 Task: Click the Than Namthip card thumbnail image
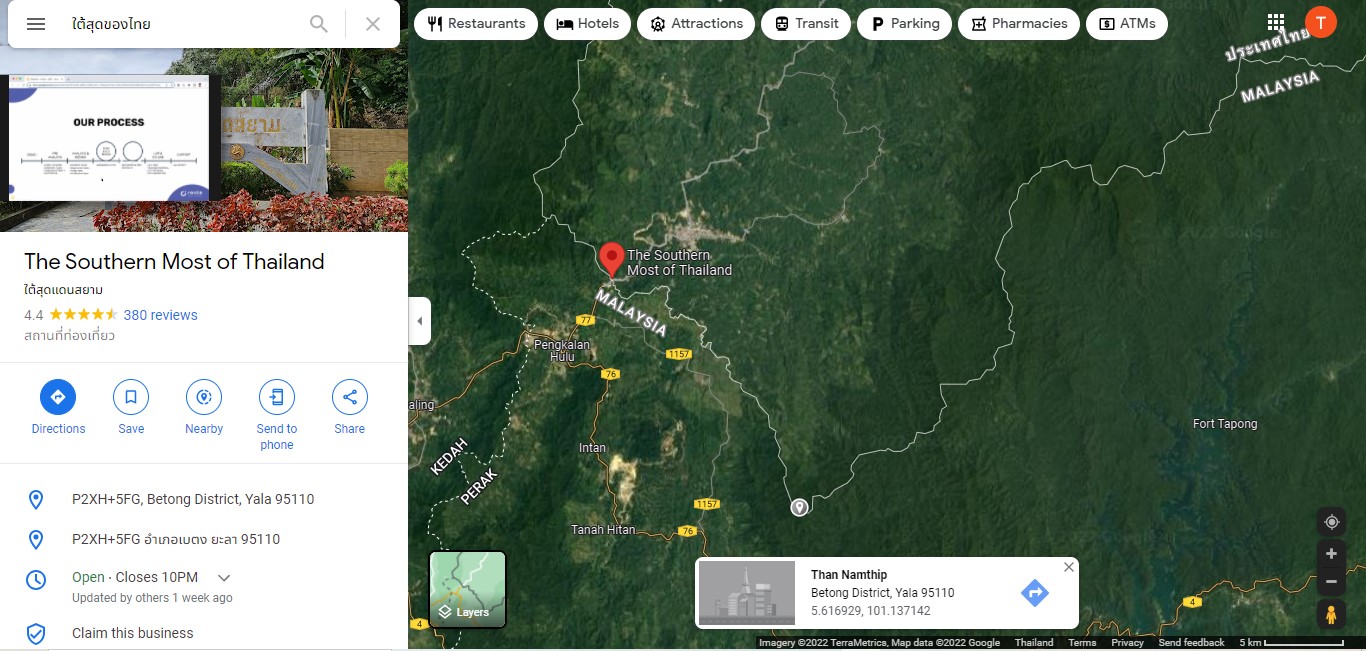click(747, 592)
